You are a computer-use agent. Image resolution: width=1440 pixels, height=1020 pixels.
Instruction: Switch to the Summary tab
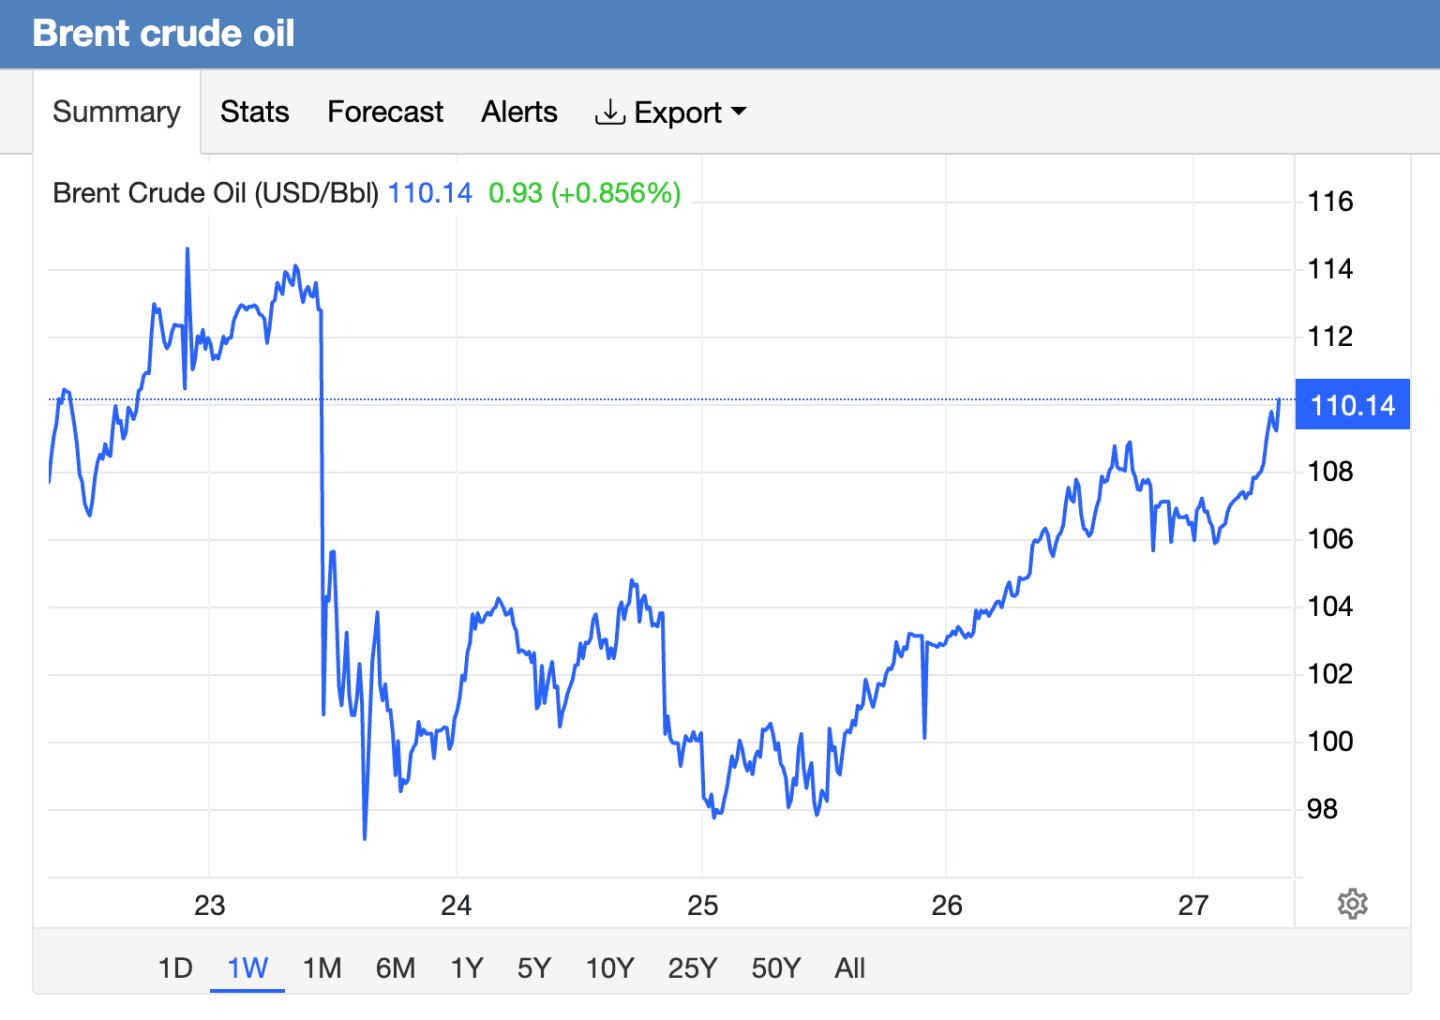coord(116,112)
